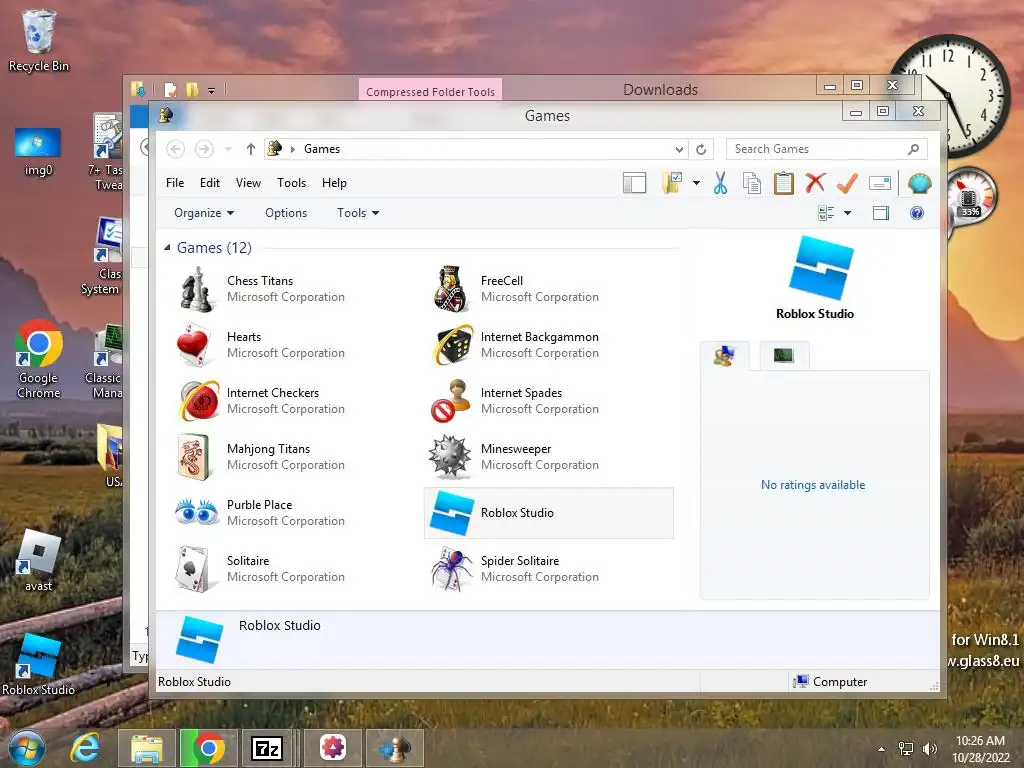The width and height of the screenshot is (1024, 768).
Task: Open the File menu
Action: 175,183
